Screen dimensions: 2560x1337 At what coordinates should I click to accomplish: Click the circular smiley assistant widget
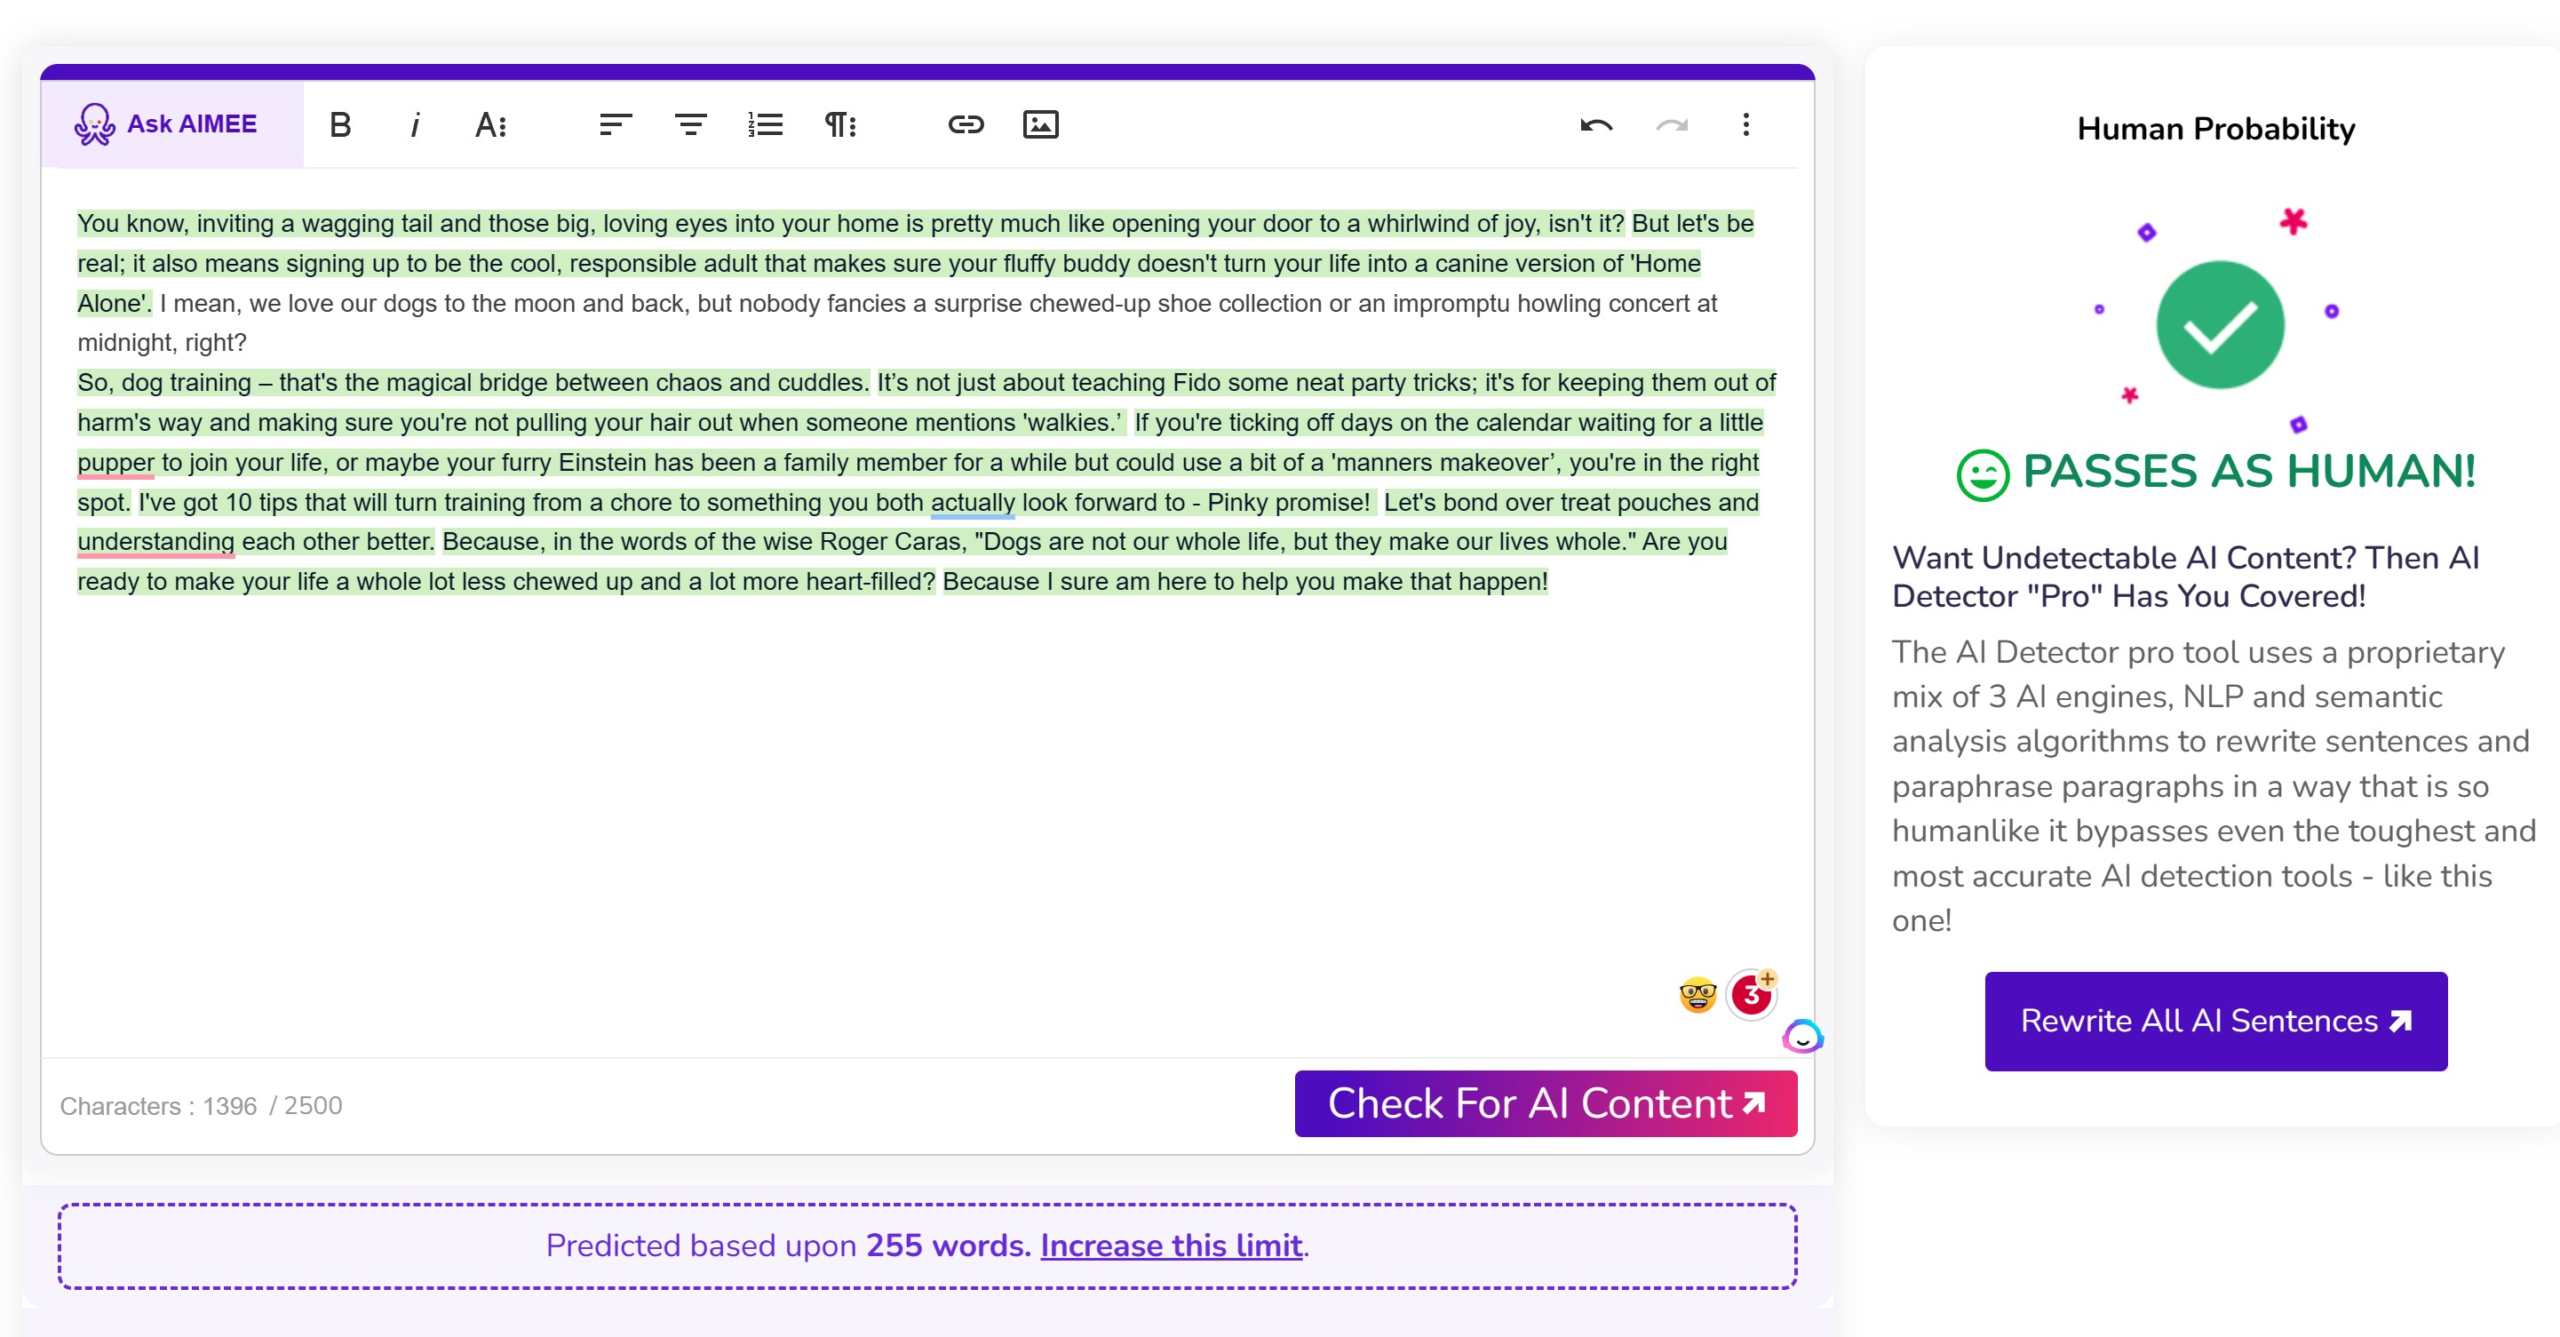(x=1802, y=1037)
